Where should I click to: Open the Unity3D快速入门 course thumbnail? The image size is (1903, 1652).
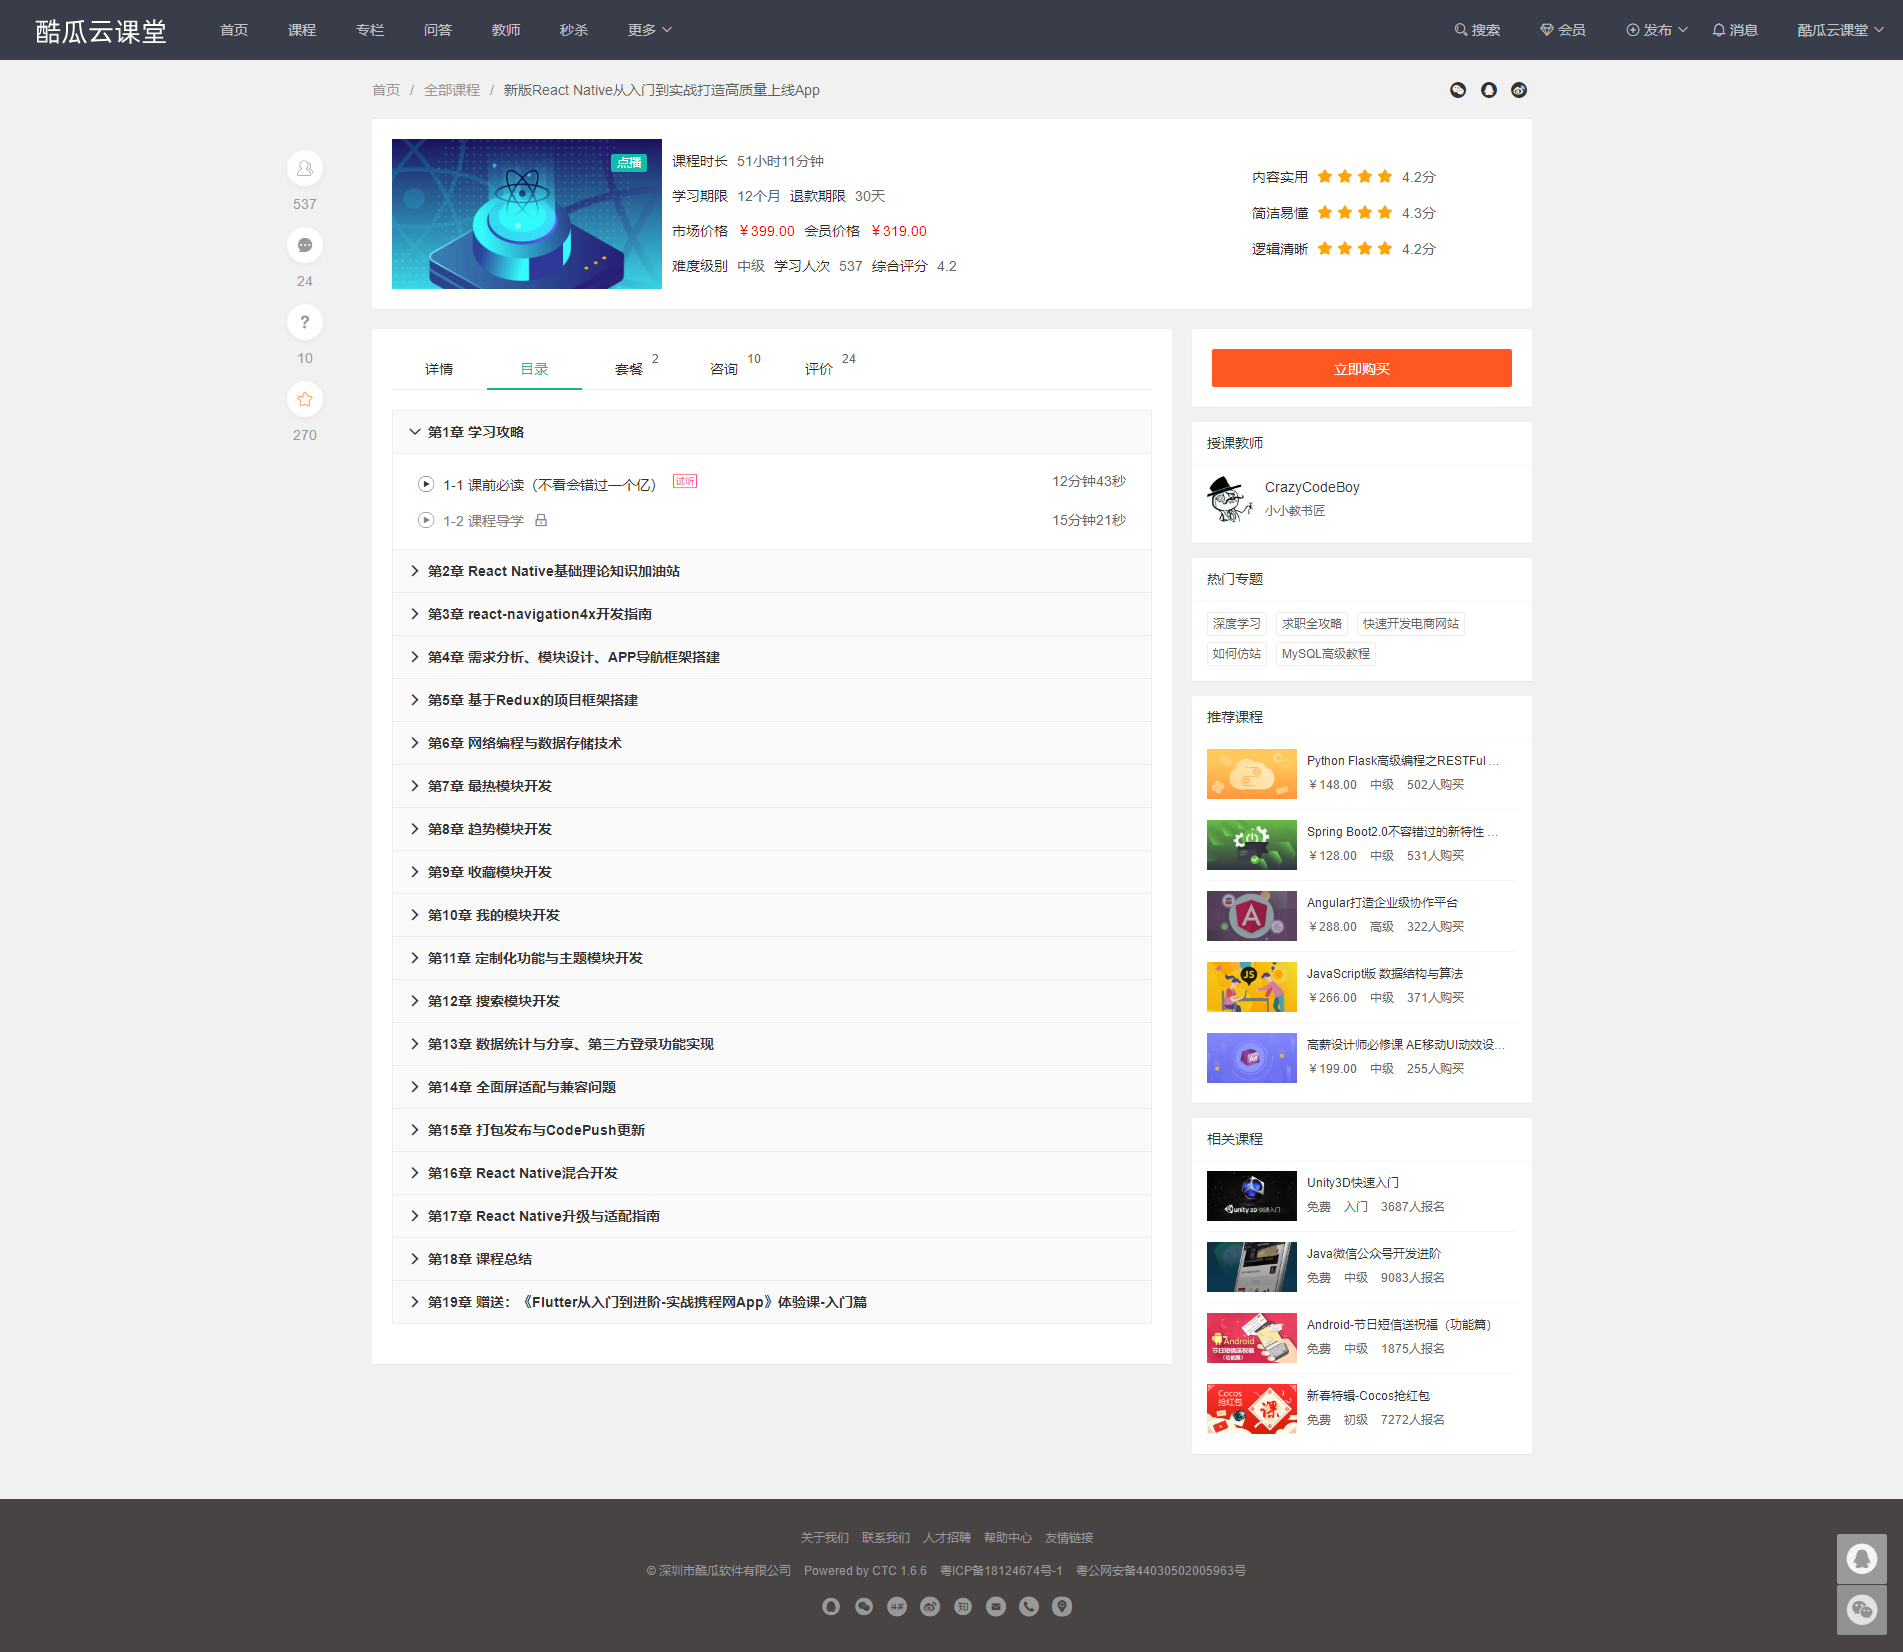[1252, 1196]
